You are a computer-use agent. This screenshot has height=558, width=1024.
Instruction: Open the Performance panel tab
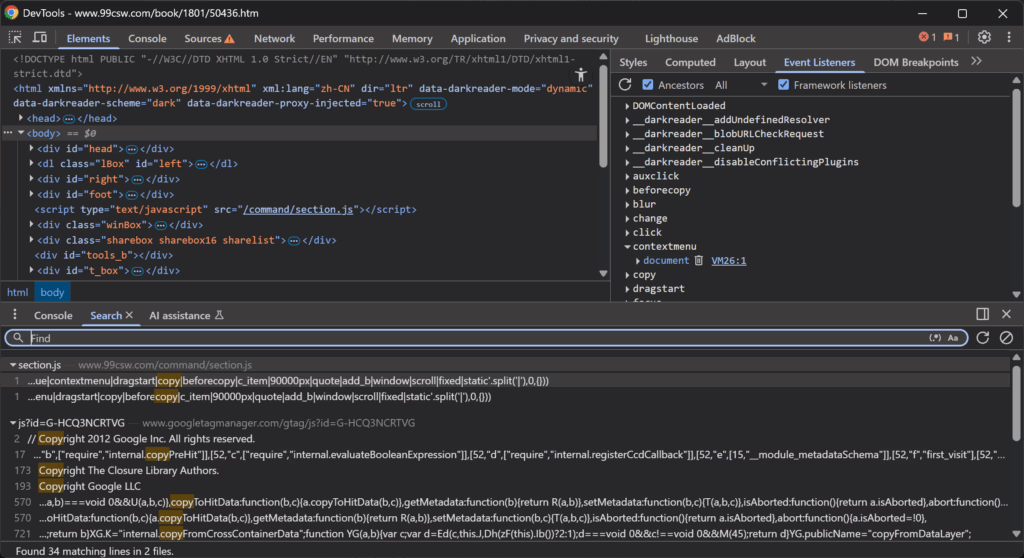tap(343, 39)
